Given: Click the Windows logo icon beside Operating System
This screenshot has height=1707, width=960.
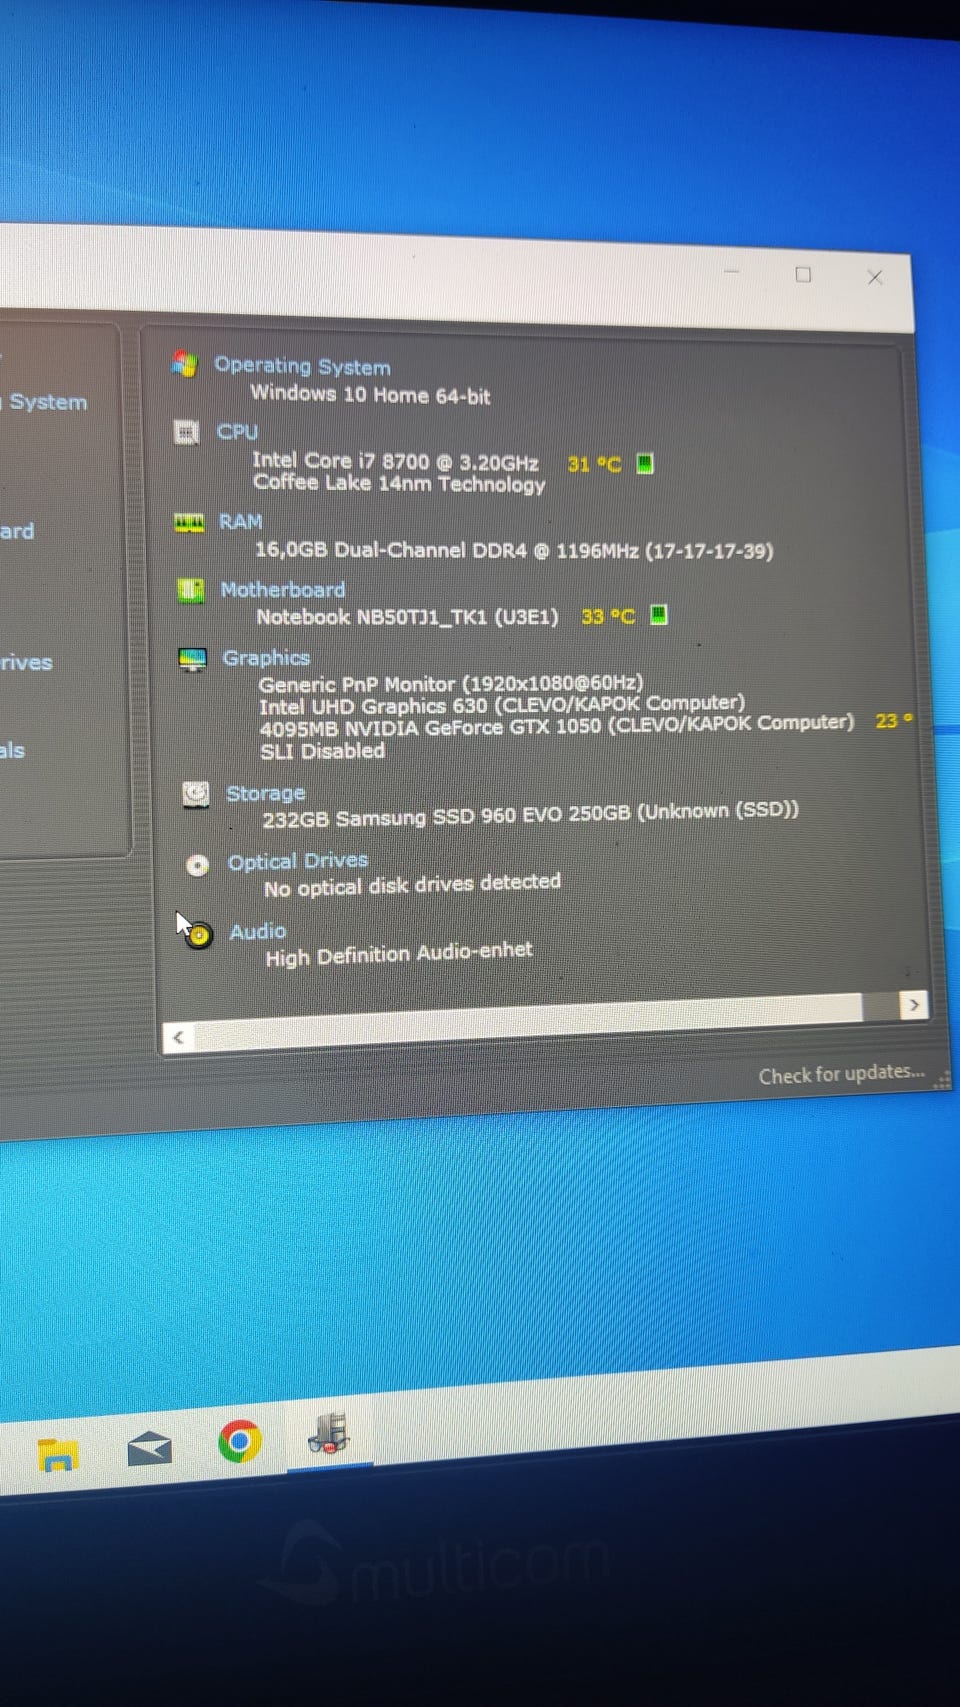Looking at the screenshot, I should pyautogui.click(x=184, y=364).
